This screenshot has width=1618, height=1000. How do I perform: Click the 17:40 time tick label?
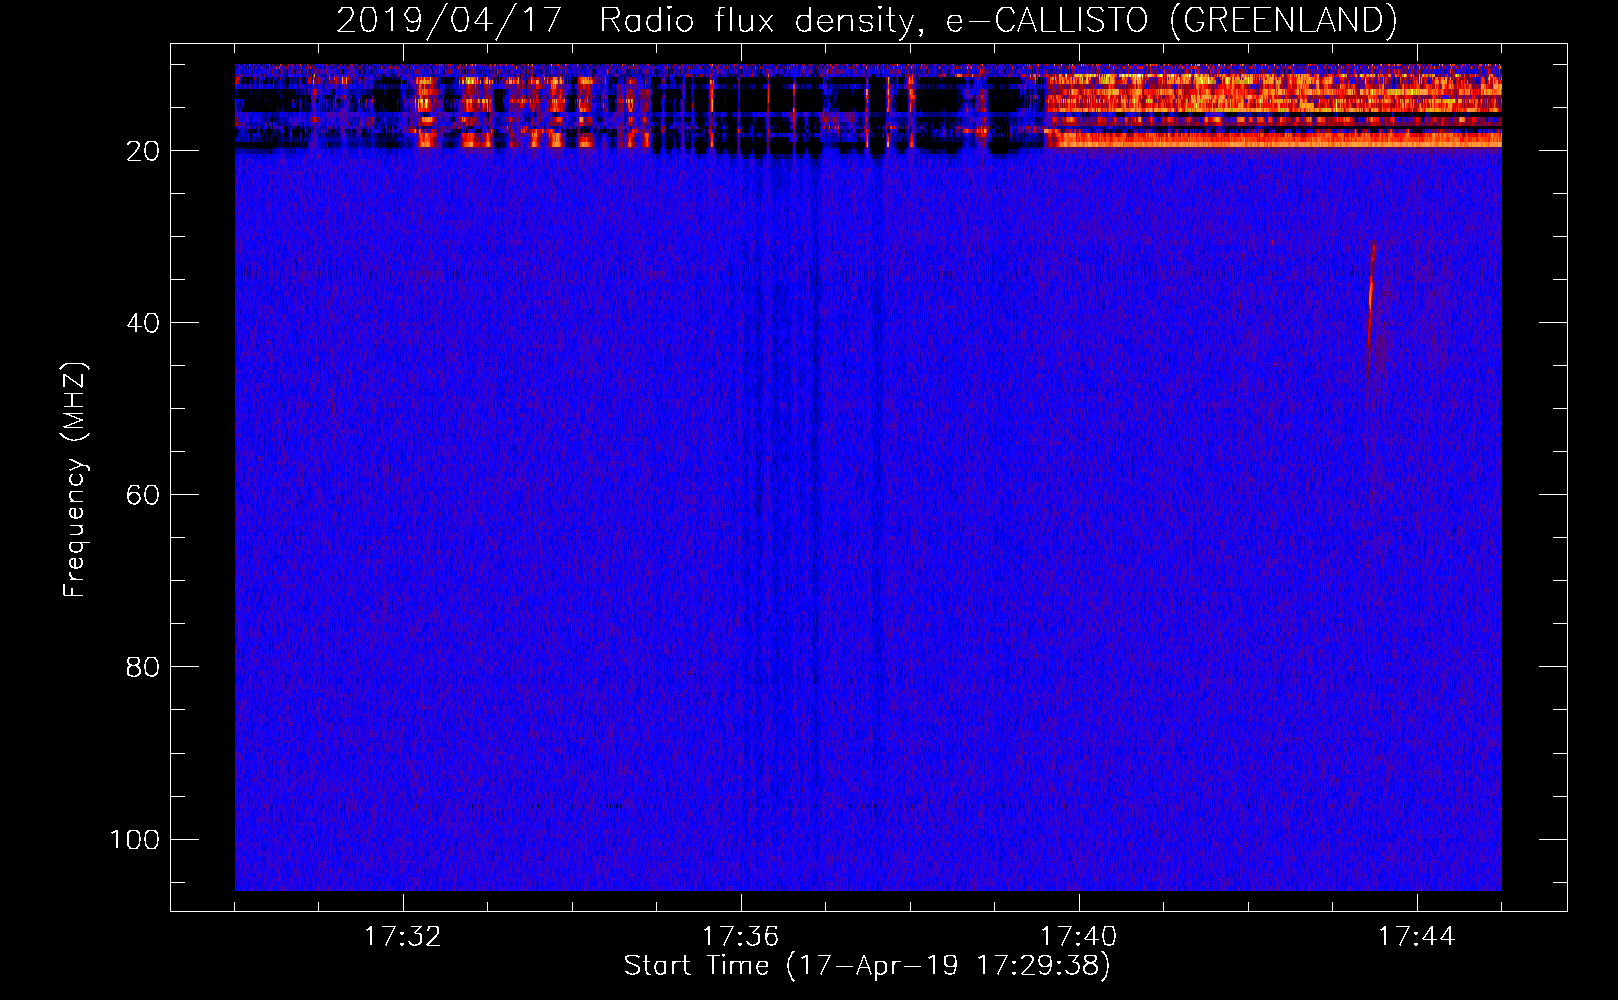pos(1079,937)
